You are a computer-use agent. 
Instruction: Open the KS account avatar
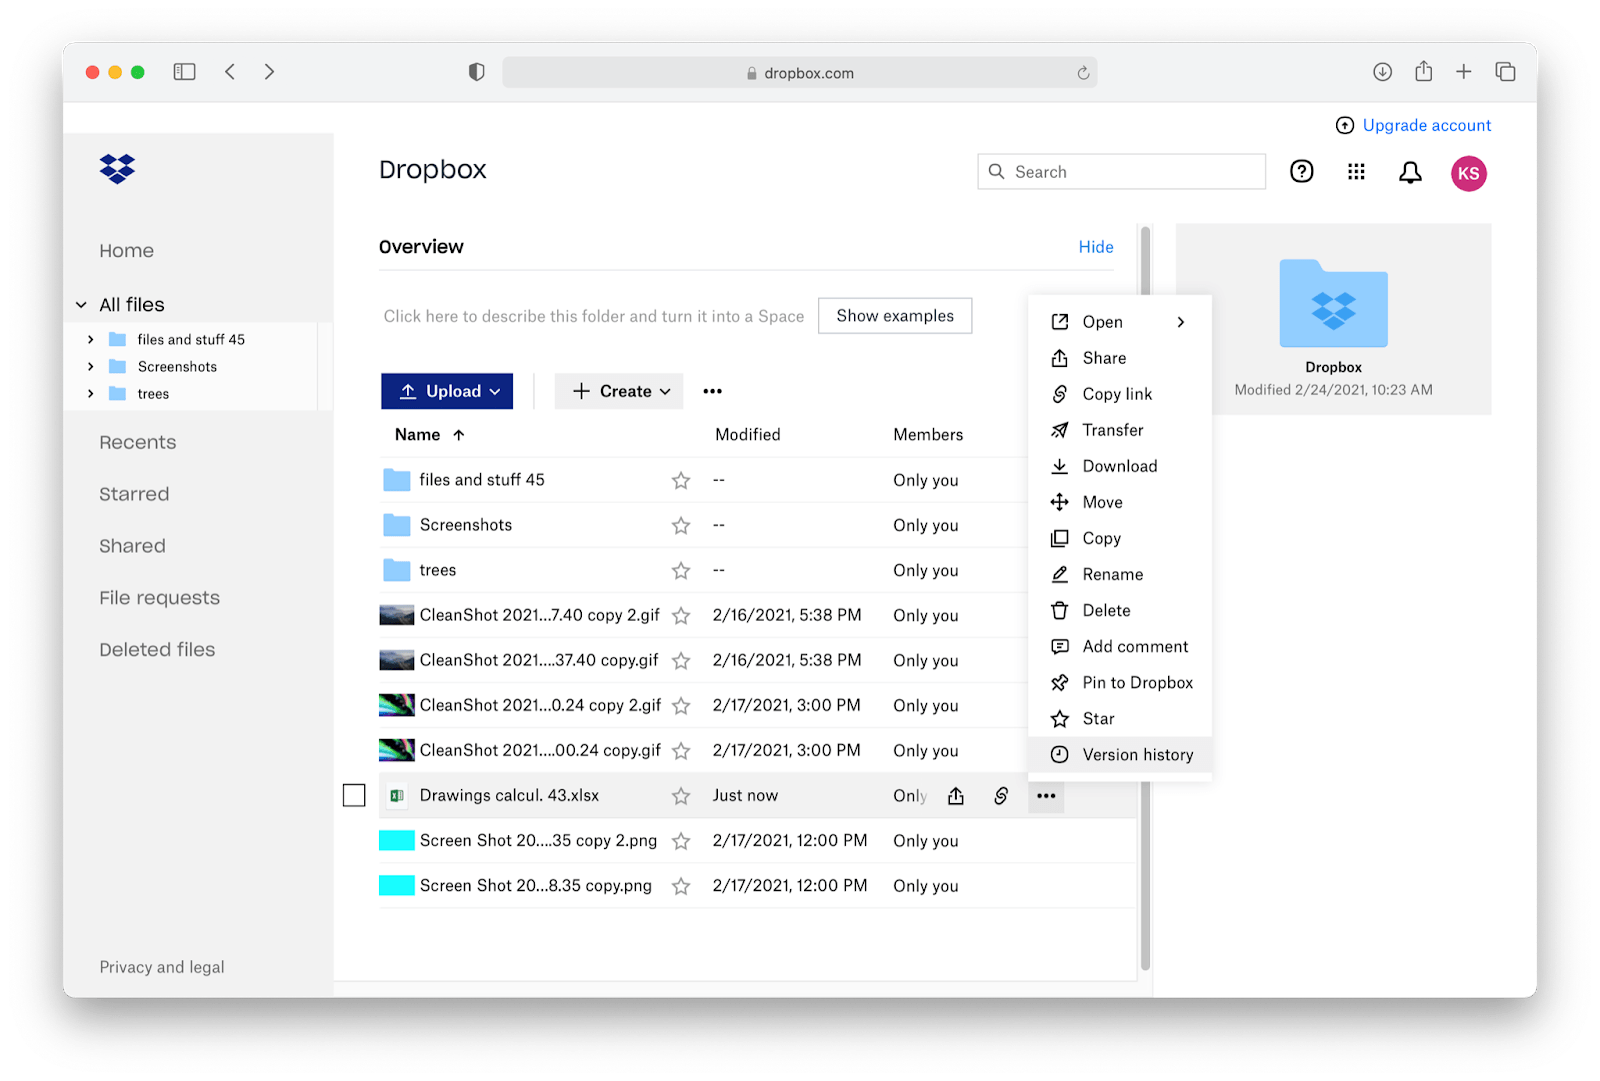(x=1468, y=173)
